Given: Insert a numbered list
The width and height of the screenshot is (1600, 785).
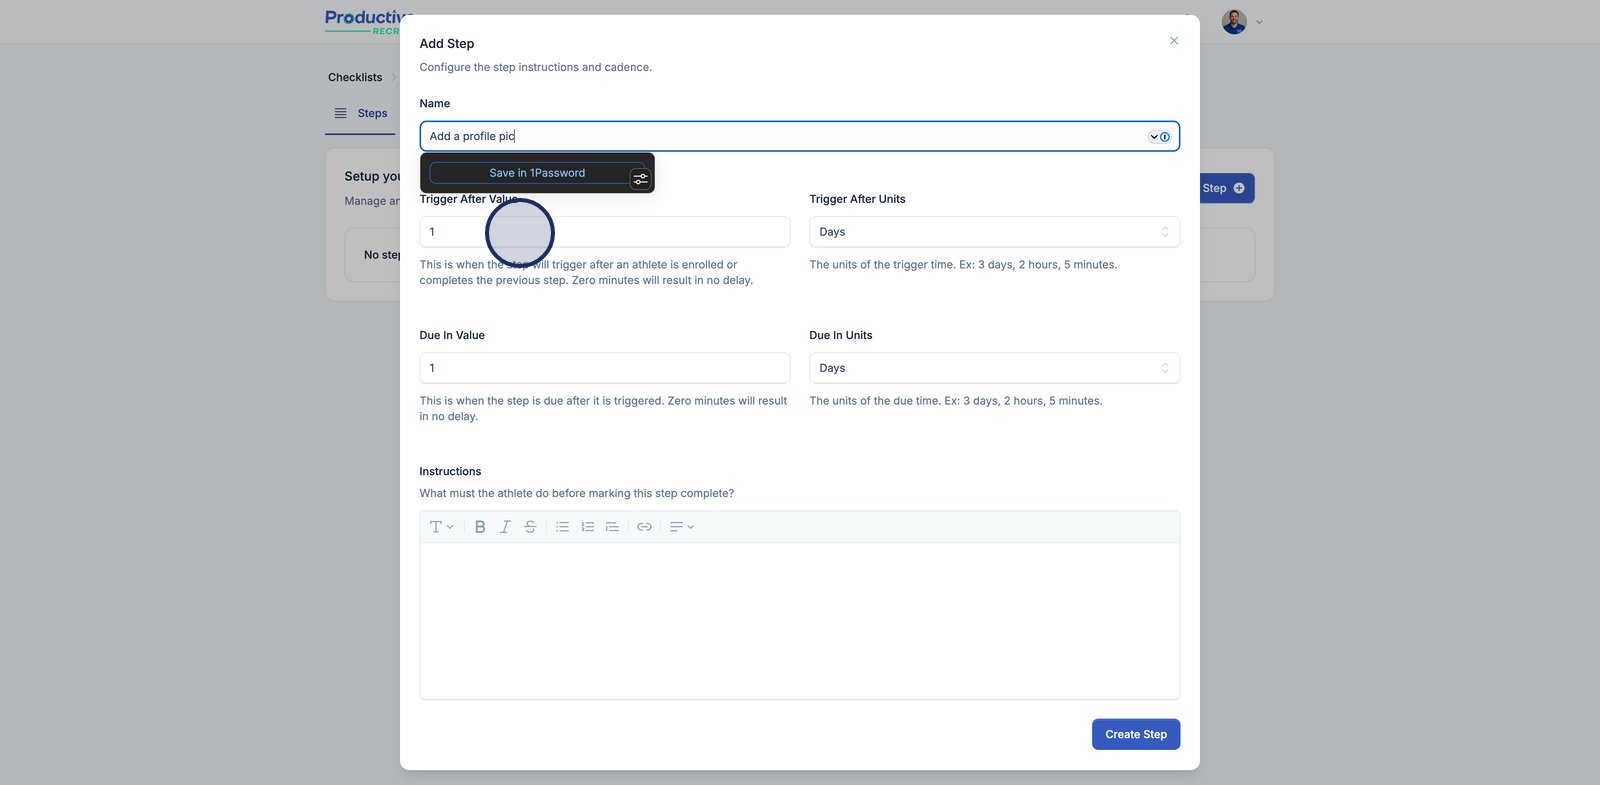Looking at the screenshot, I should coord(587,527).
